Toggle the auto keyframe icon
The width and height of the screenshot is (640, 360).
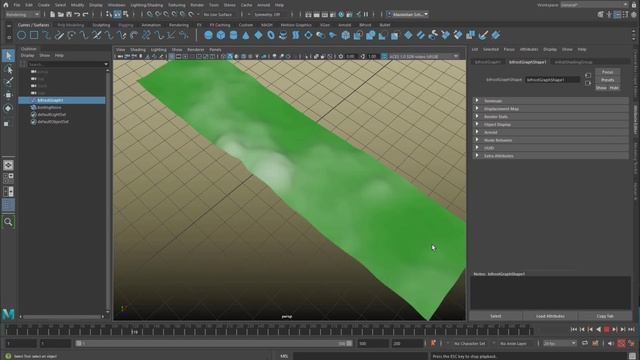point(621,343)
